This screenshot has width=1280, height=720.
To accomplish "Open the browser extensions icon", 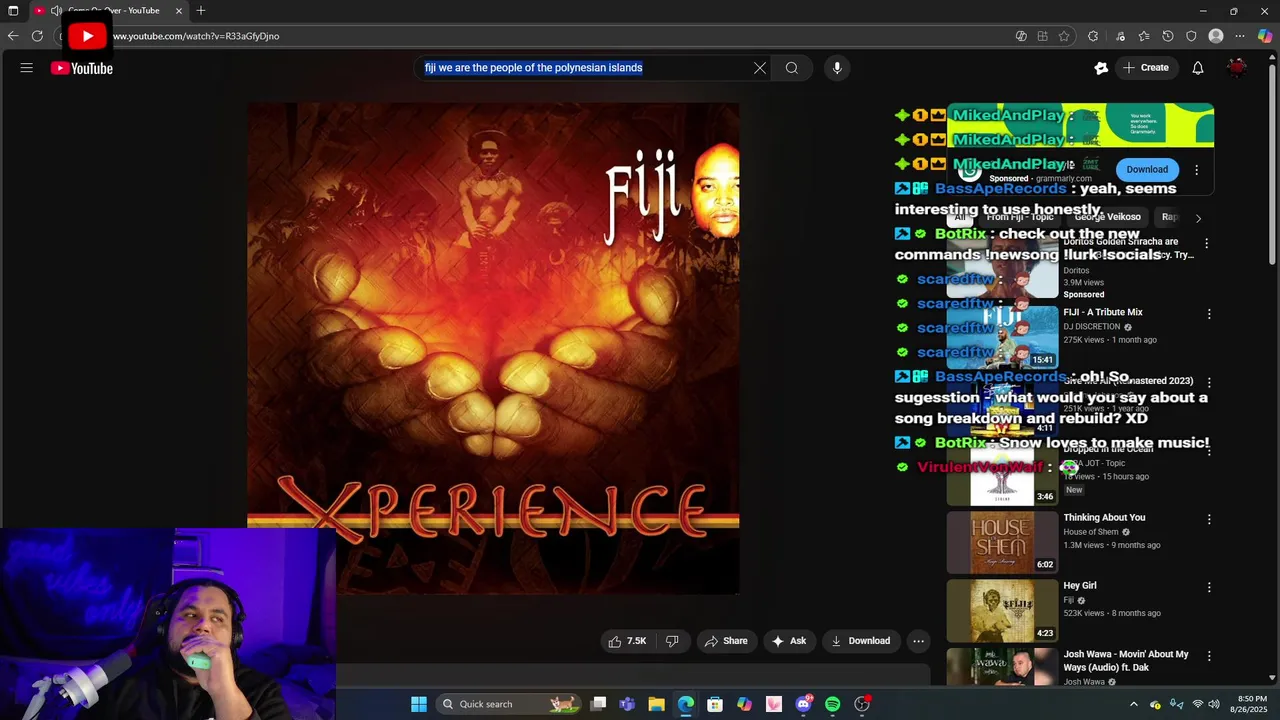I will (1093, 36).
